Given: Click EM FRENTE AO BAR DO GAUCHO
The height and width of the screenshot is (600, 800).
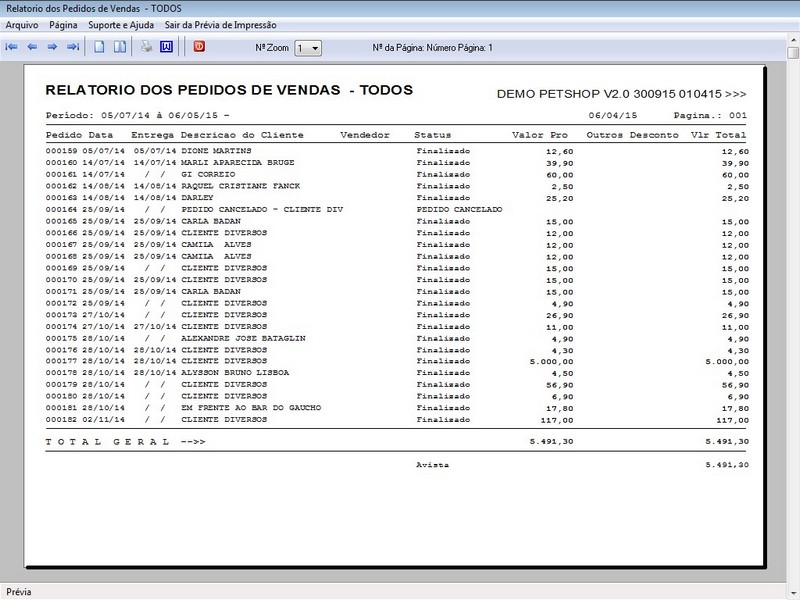Looking at the screenshot, I should pos(251,408).
